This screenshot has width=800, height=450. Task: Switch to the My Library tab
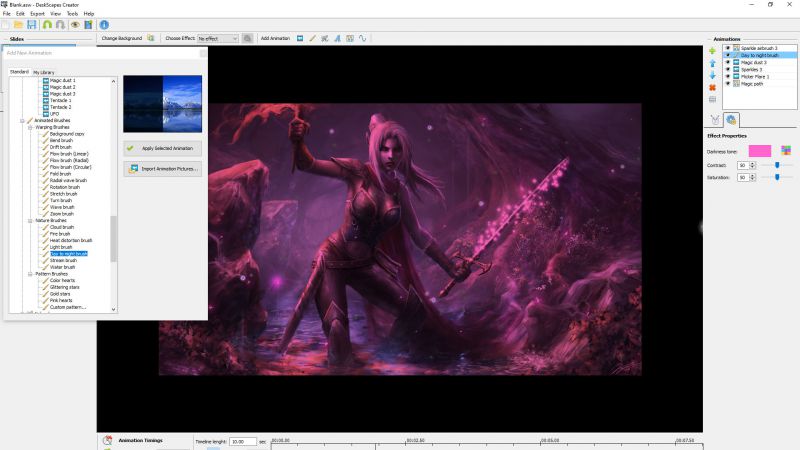[x=44, y=72]
